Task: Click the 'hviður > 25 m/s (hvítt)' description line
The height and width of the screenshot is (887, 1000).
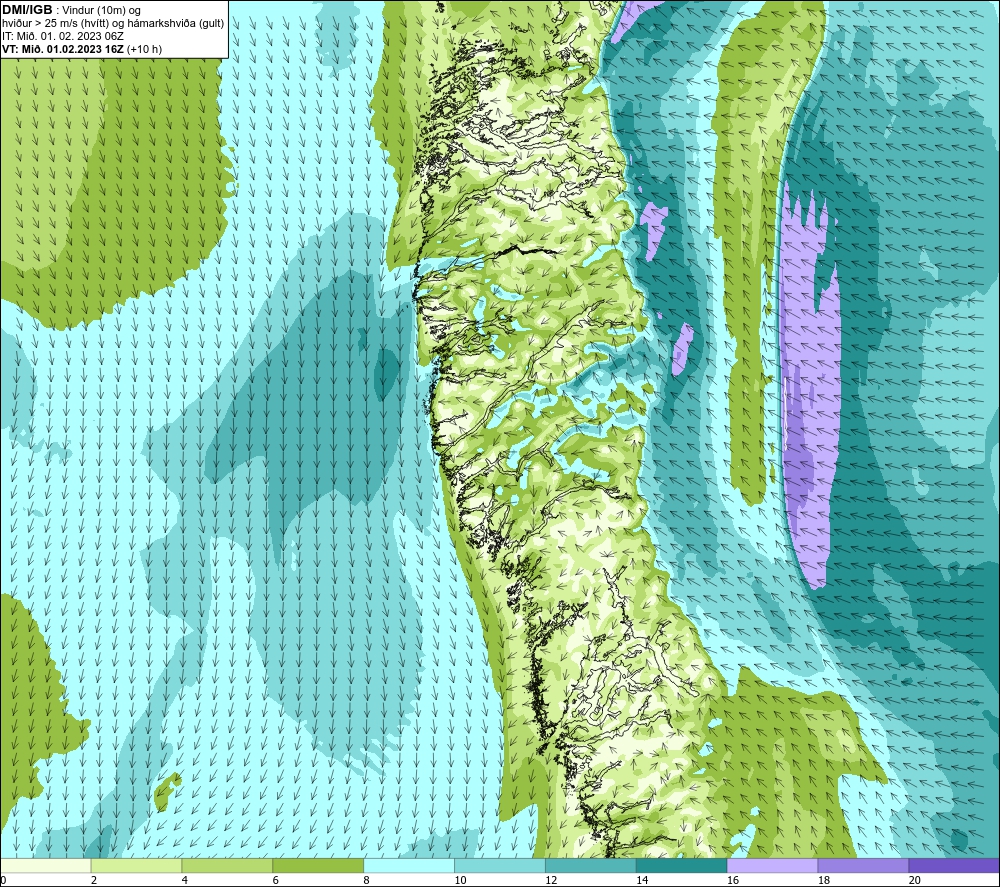Action: pos(113,24)
